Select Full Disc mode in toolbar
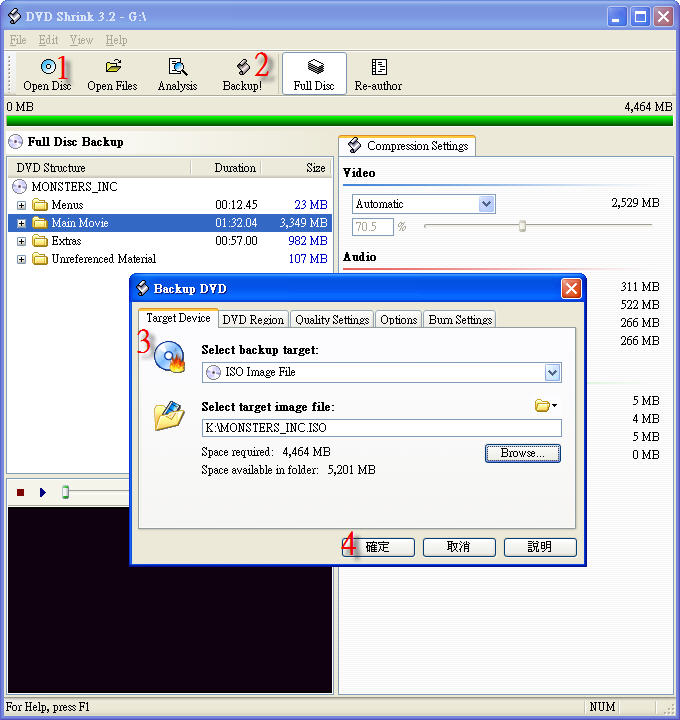Viewport: 680px width, 720px height. 314,73
